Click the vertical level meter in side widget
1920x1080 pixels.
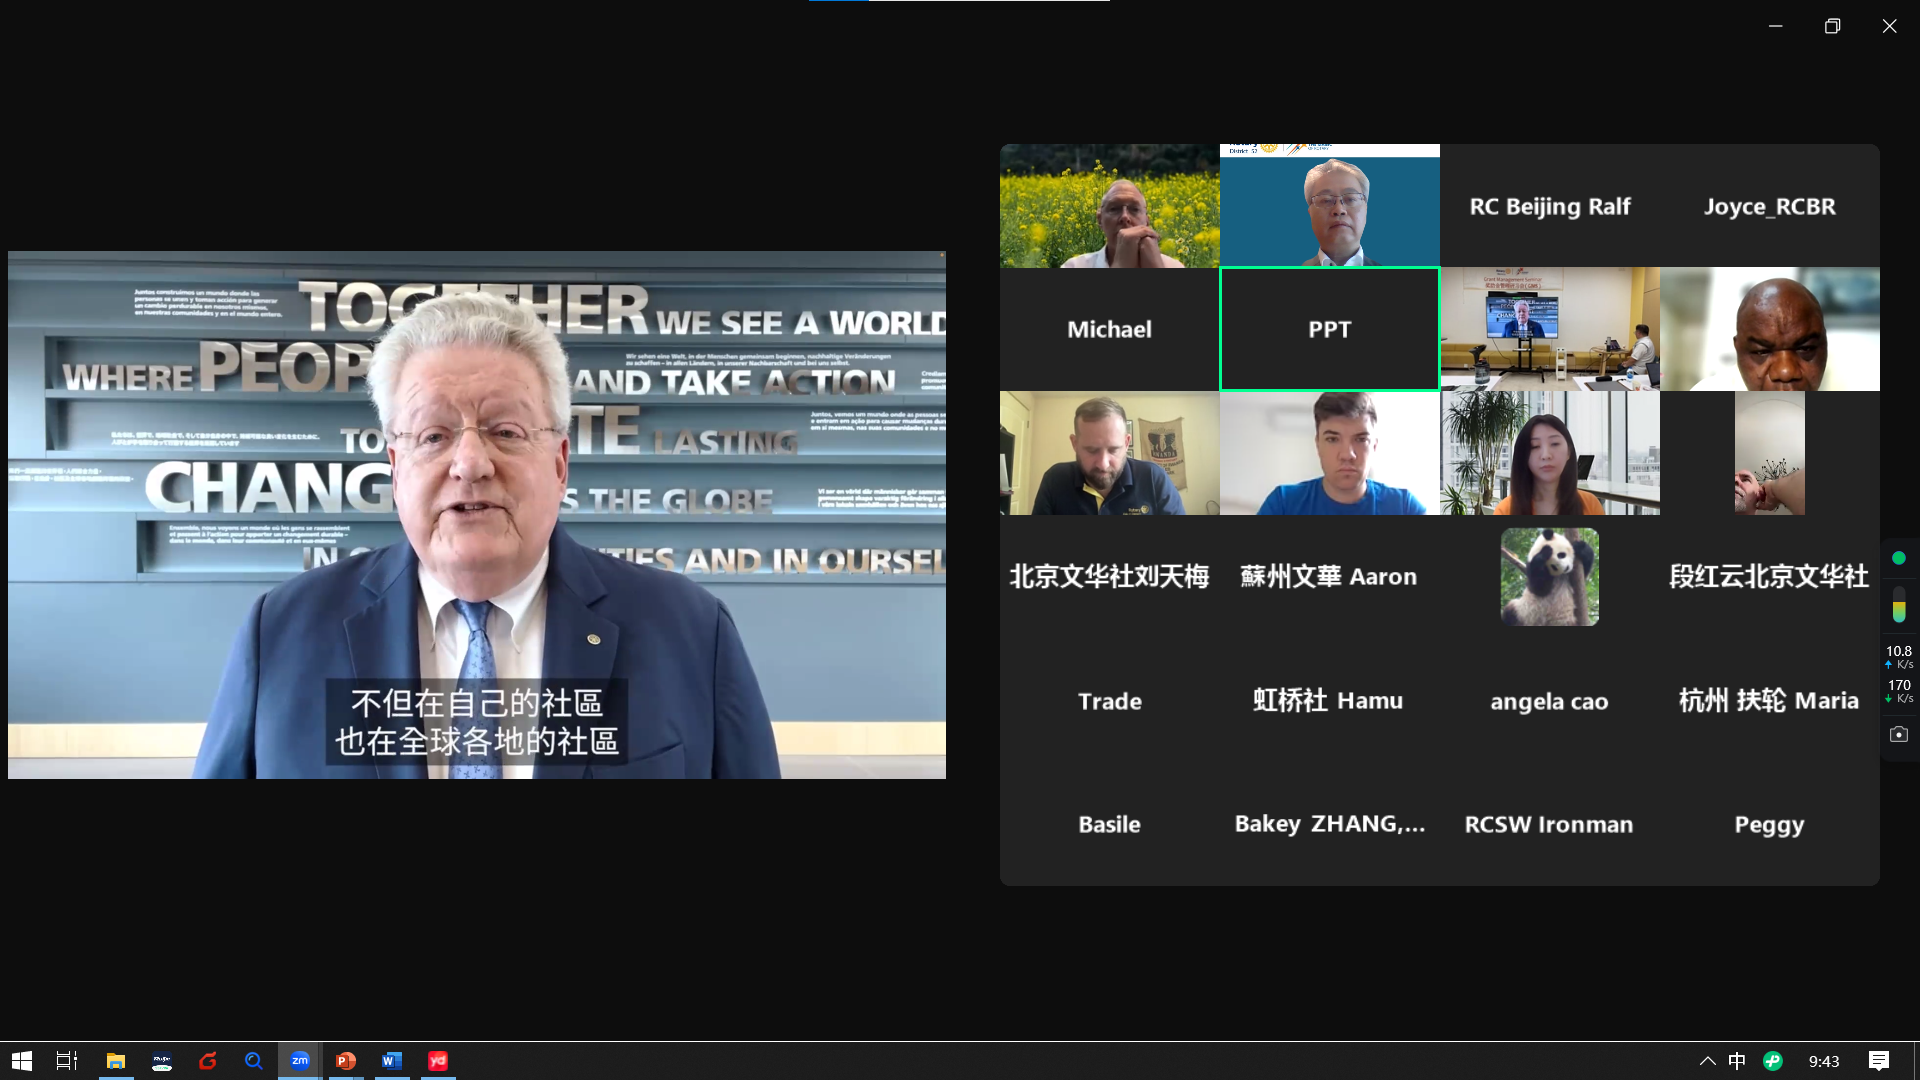point(1899,605)
